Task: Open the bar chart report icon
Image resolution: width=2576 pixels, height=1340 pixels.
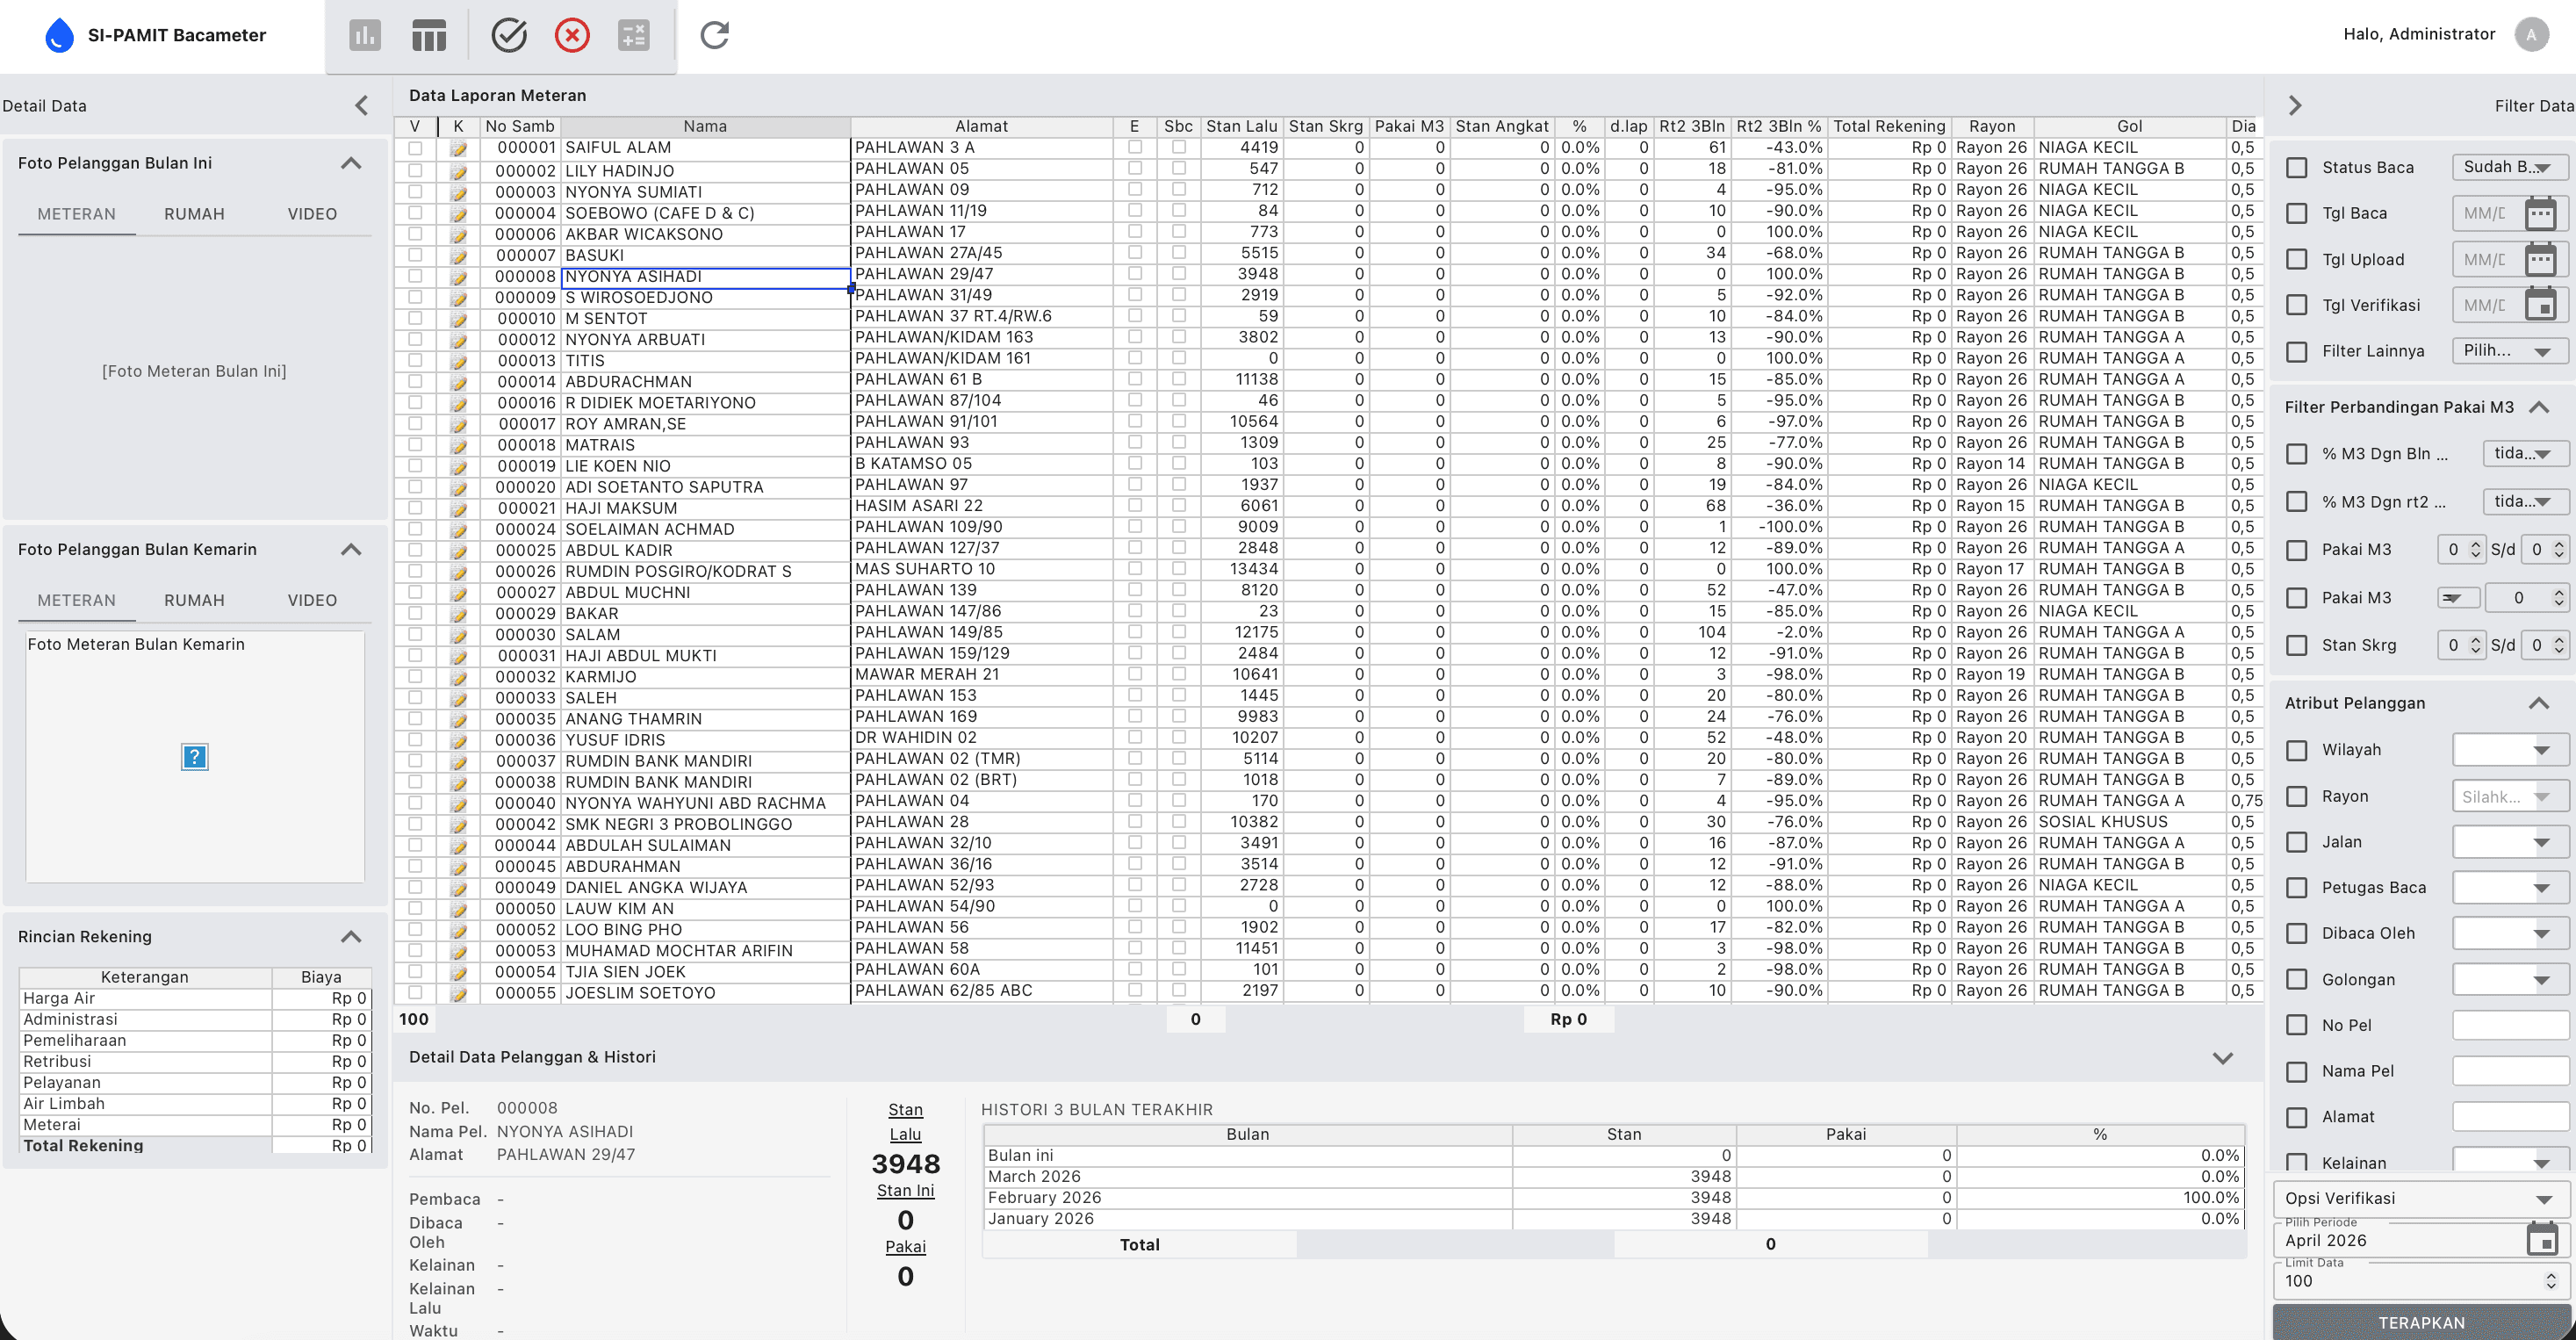Action: point(365,36)
